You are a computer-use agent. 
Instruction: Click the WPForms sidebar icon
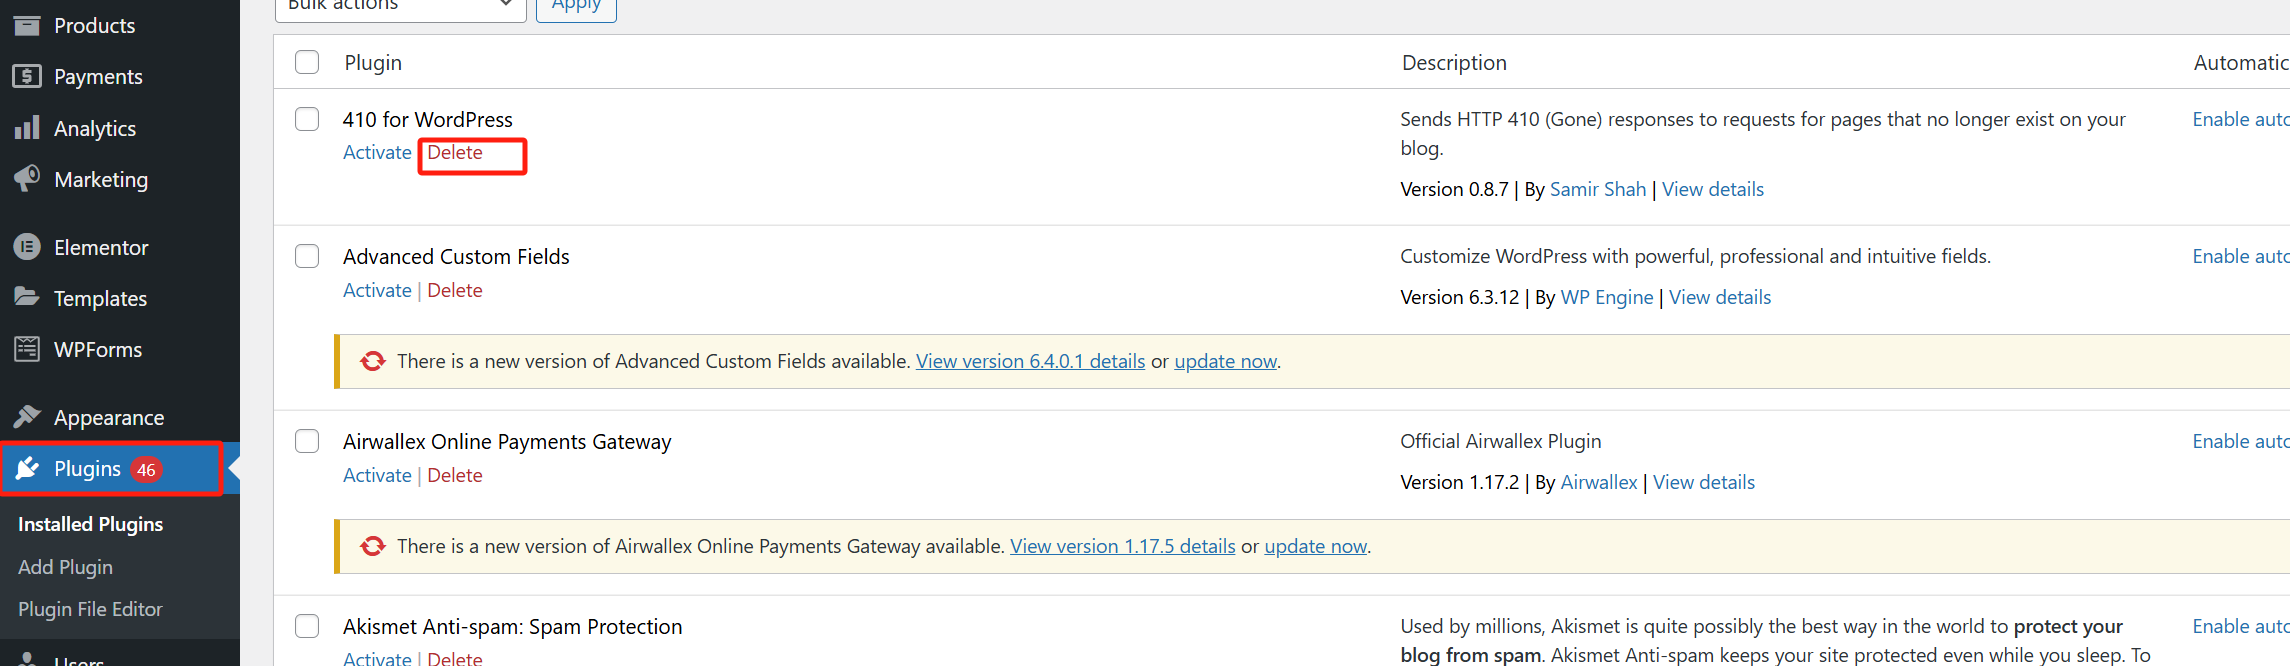click(x=27, y=349)
